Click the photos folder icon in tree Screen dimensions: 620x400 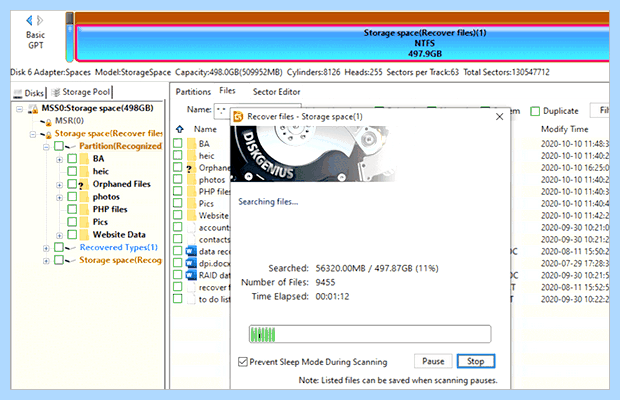[x=84, y=196]
